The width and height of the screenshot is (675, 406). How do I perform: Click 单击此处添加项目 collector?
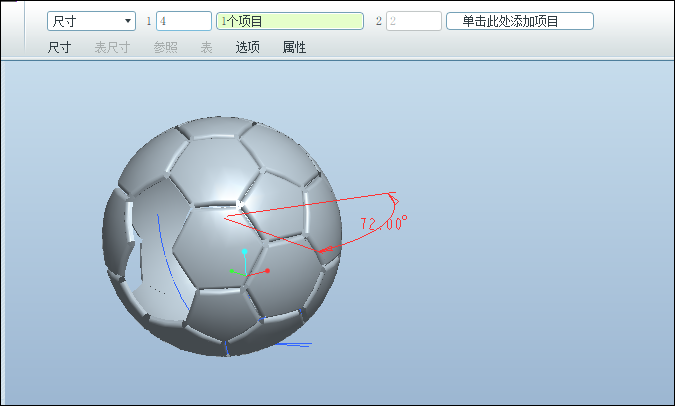tap(520, 21)
